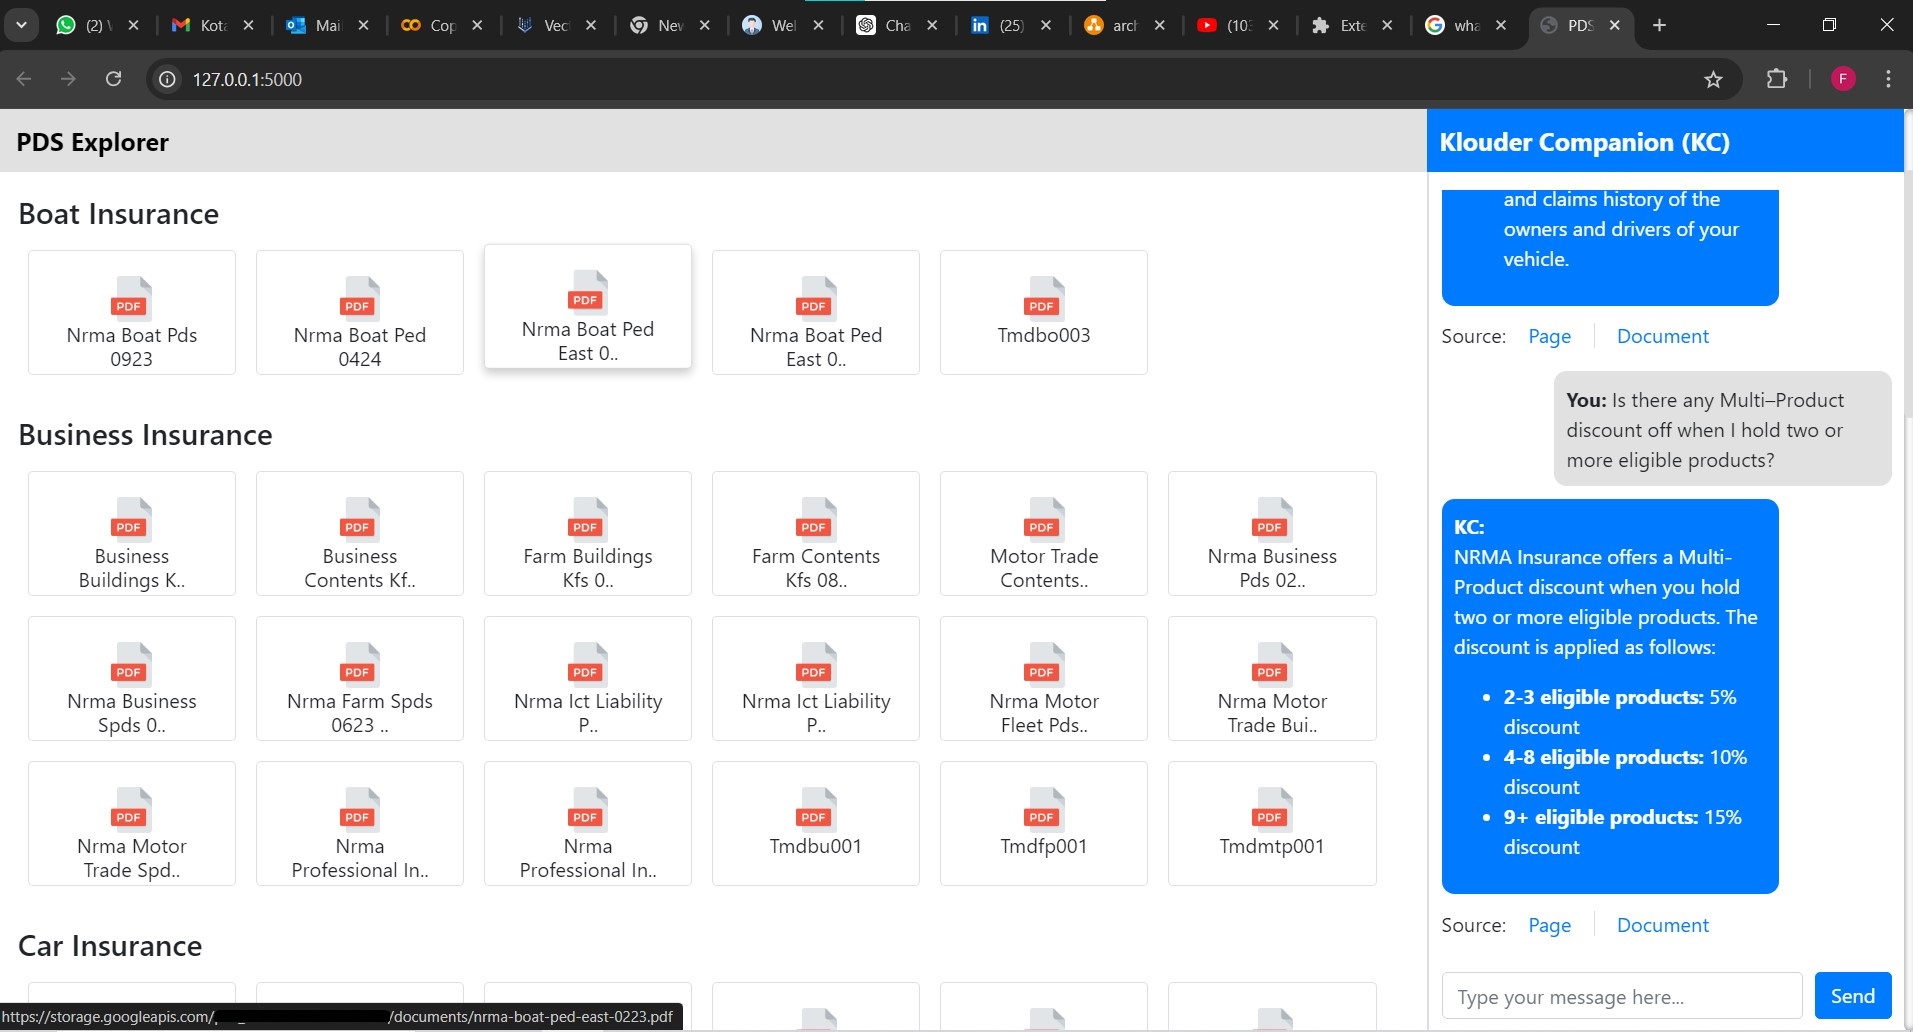This screenshot has height=1032, width=1913.
Task: Open the Nrma Boat Ped 0424 PDF
Action: [360, 312]
